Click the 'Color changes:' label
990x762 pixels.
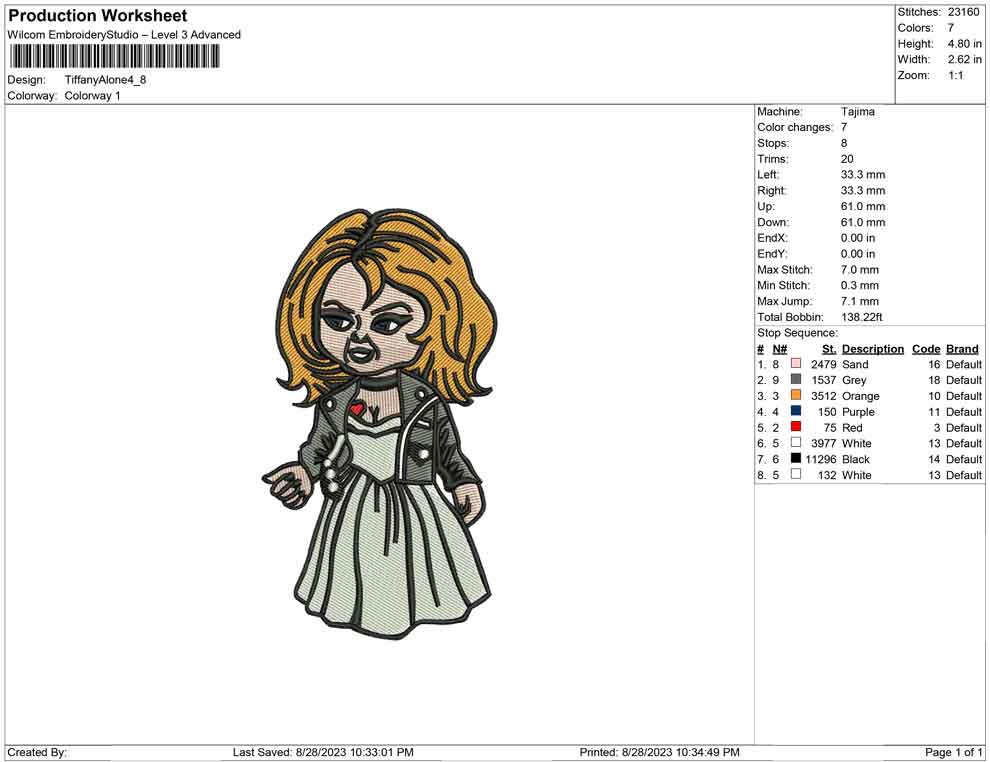tap(795, 128)
